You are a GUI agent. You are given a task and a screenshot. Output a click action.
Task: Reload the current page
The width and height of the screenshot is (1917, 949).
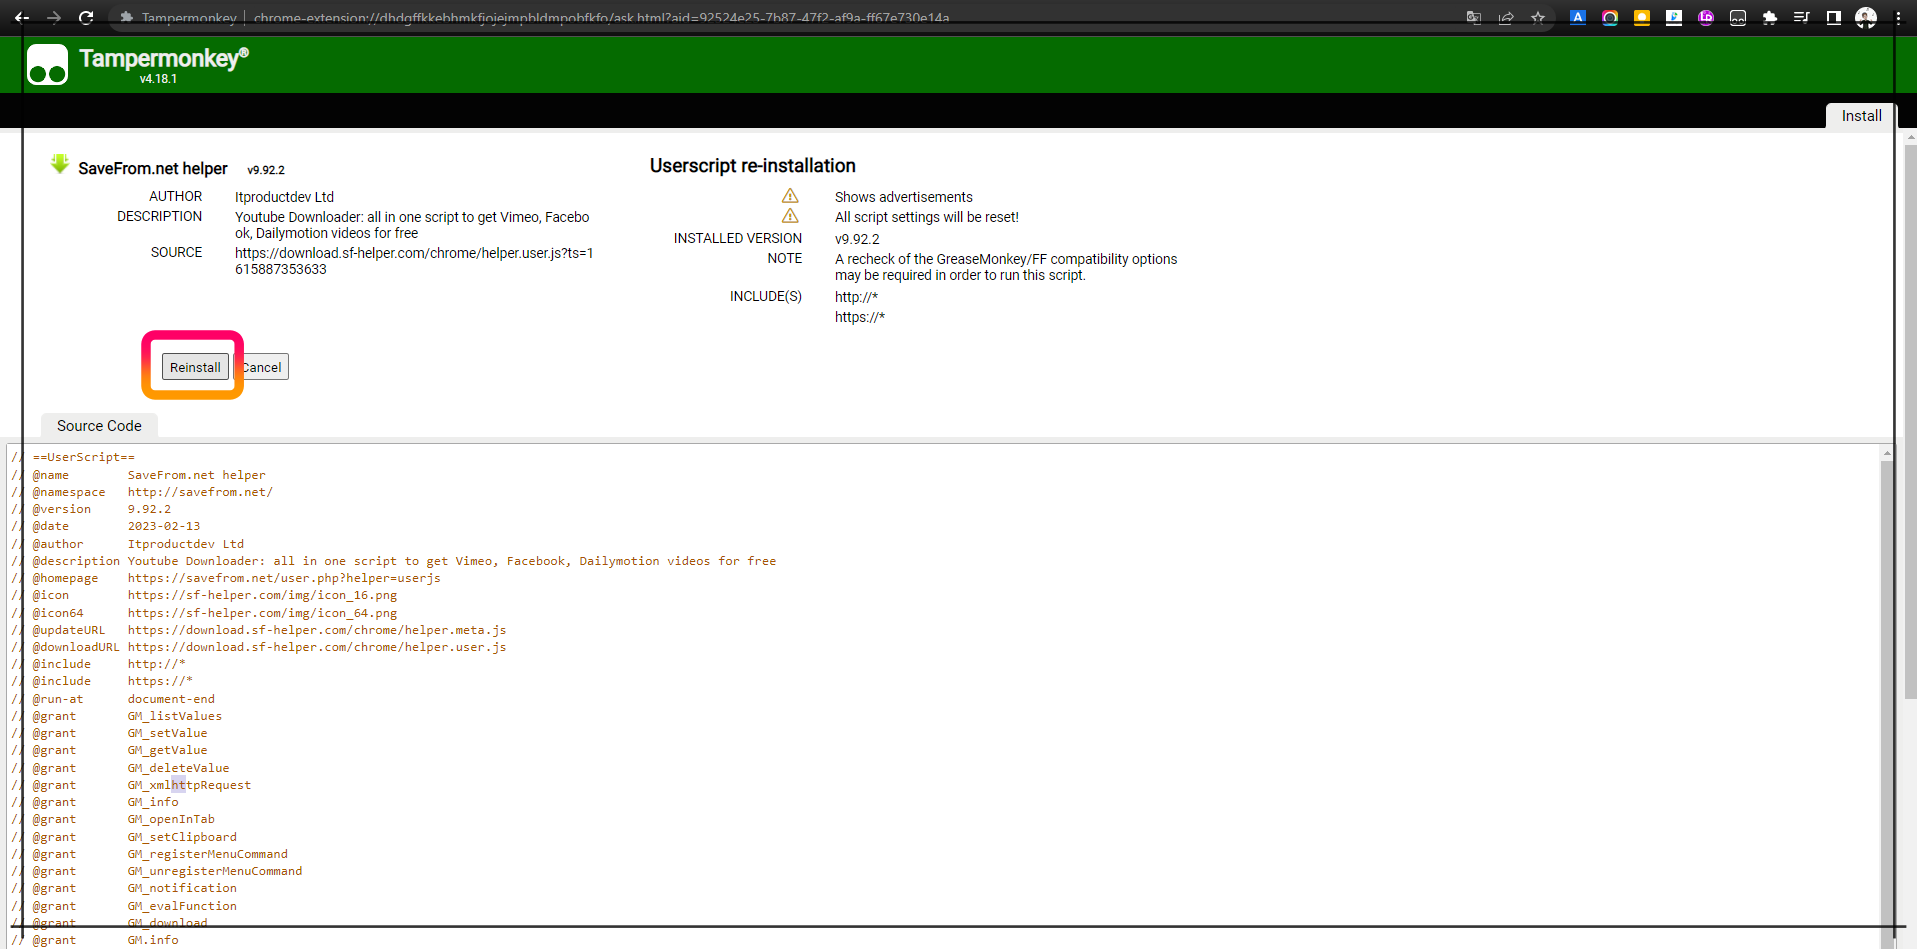click(86, 17)
